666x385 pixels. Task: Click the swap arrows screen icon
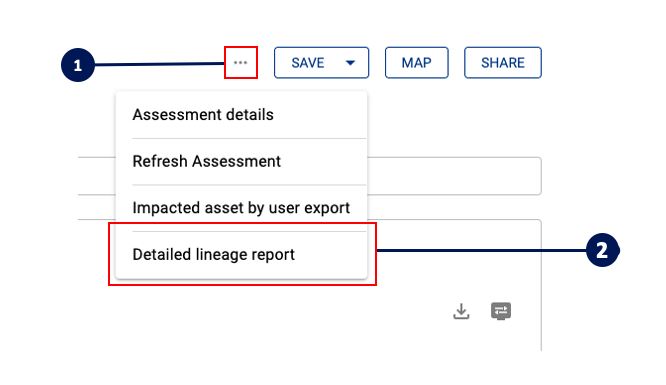coord(501,311)
